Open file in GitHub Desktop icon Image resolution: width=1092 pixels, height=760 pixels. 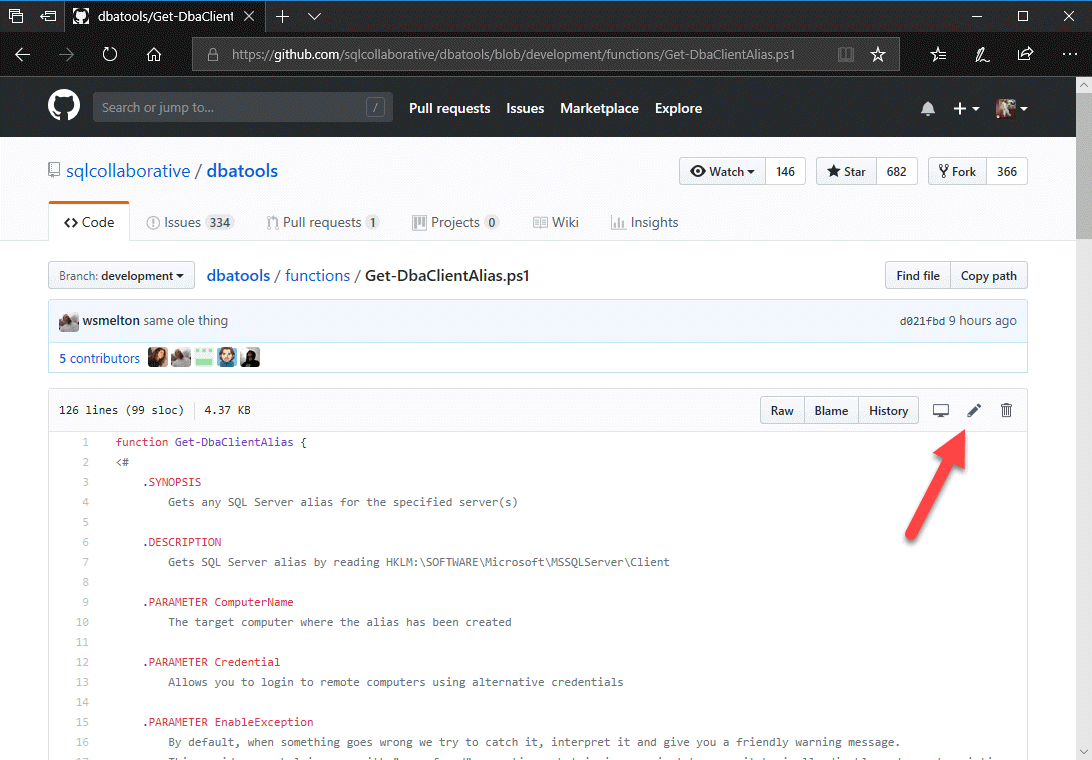pos(940,410)
